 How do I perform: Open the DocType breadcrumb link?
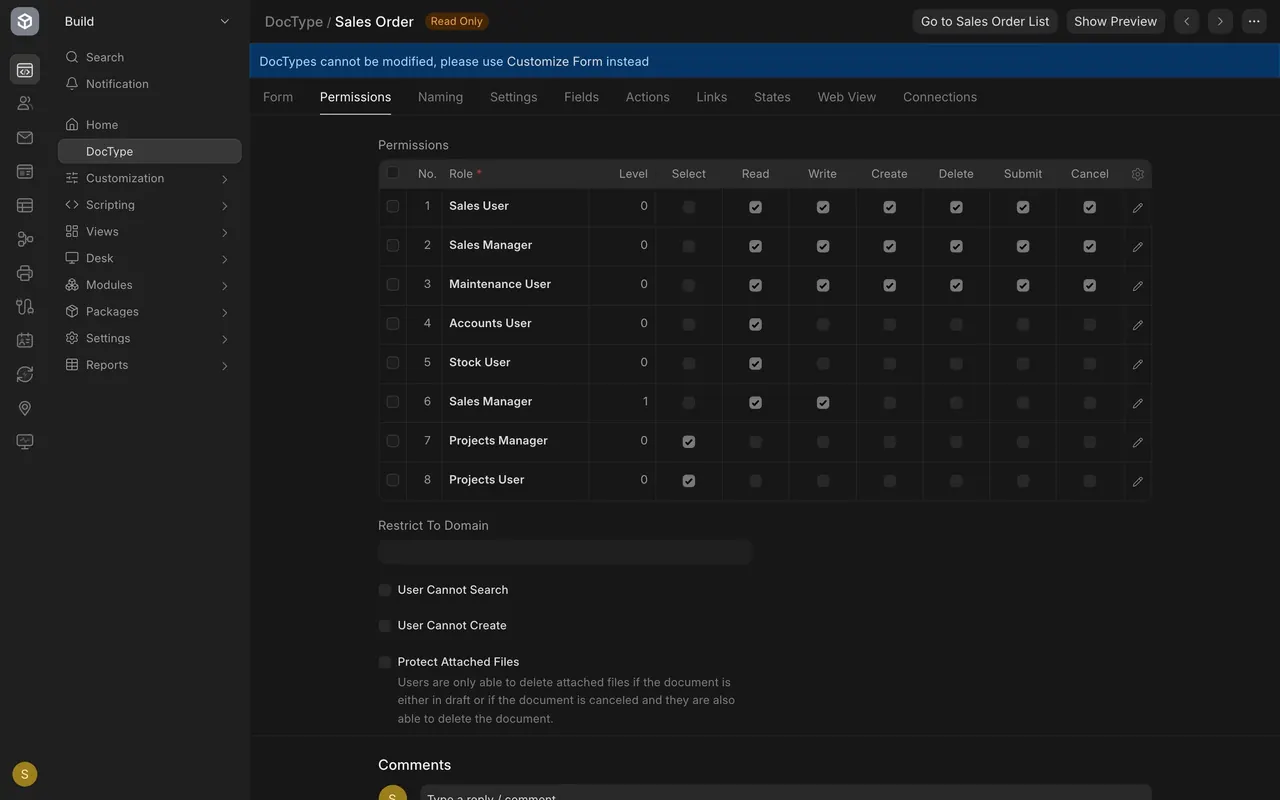coord(293,21)
